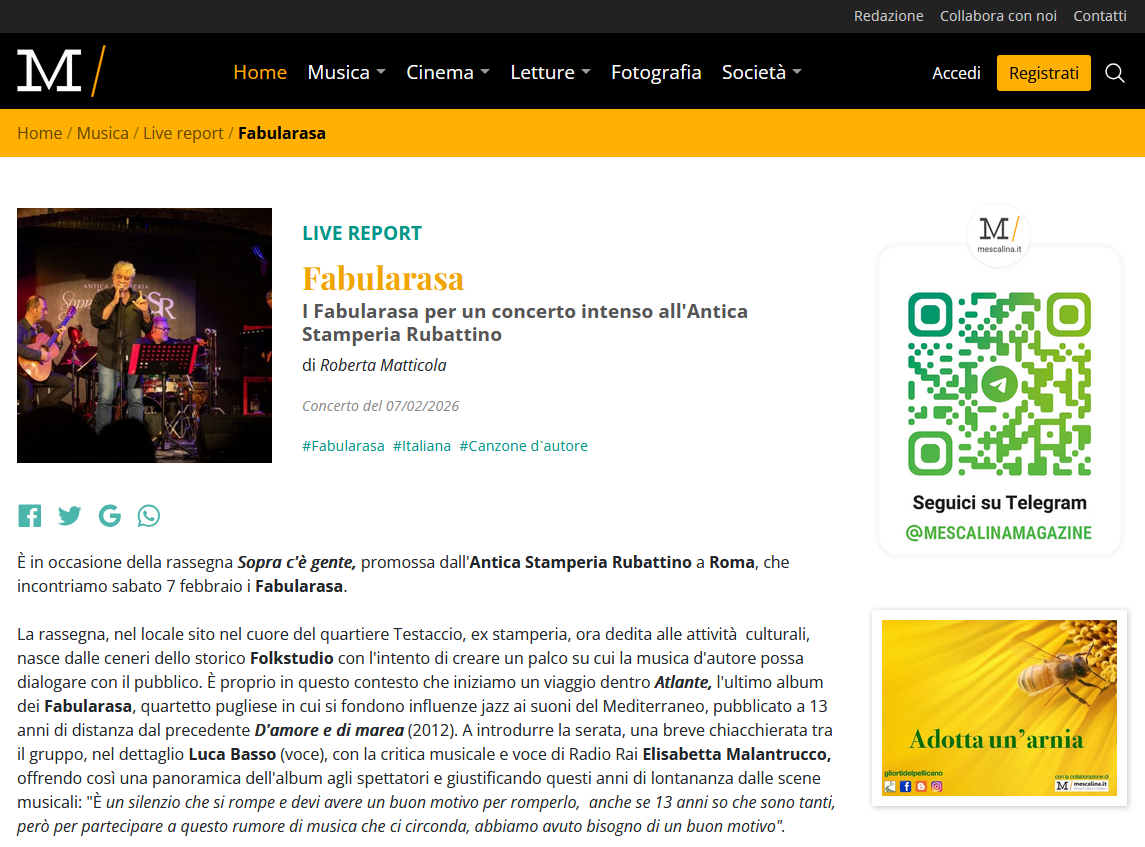The height and width of the screenshot is (847, 1145).
Task: Share article on Twitter
Action: (69, 516)
